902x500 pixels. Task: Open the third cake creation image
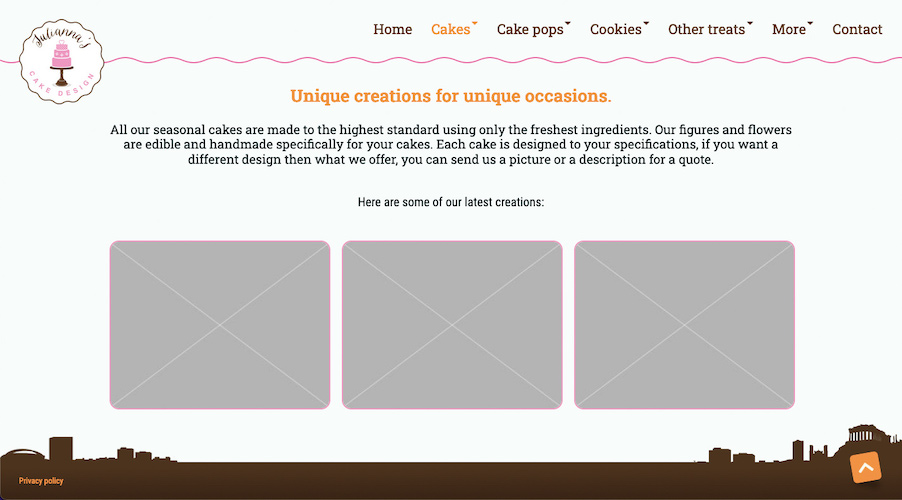[684, 325]
